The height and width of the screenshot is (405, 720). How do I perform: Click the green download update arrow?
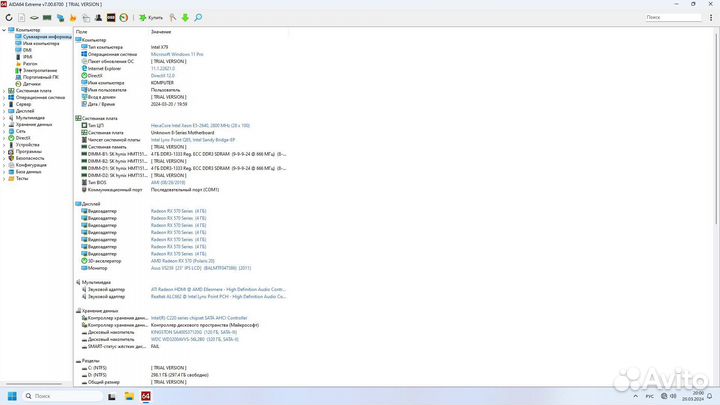(185, 17)
